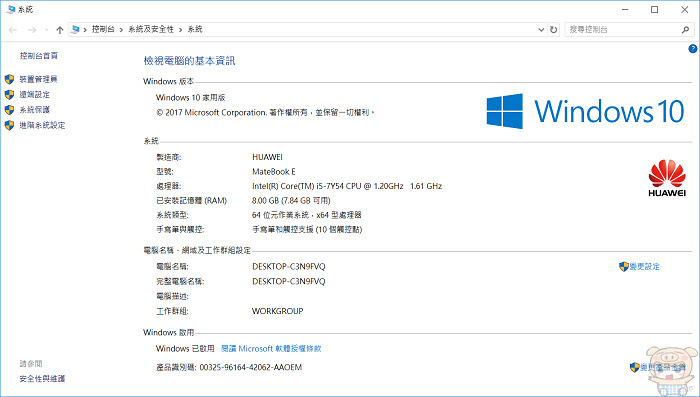
Task: Click the model value MateBook E
Action: pos(274,172)
